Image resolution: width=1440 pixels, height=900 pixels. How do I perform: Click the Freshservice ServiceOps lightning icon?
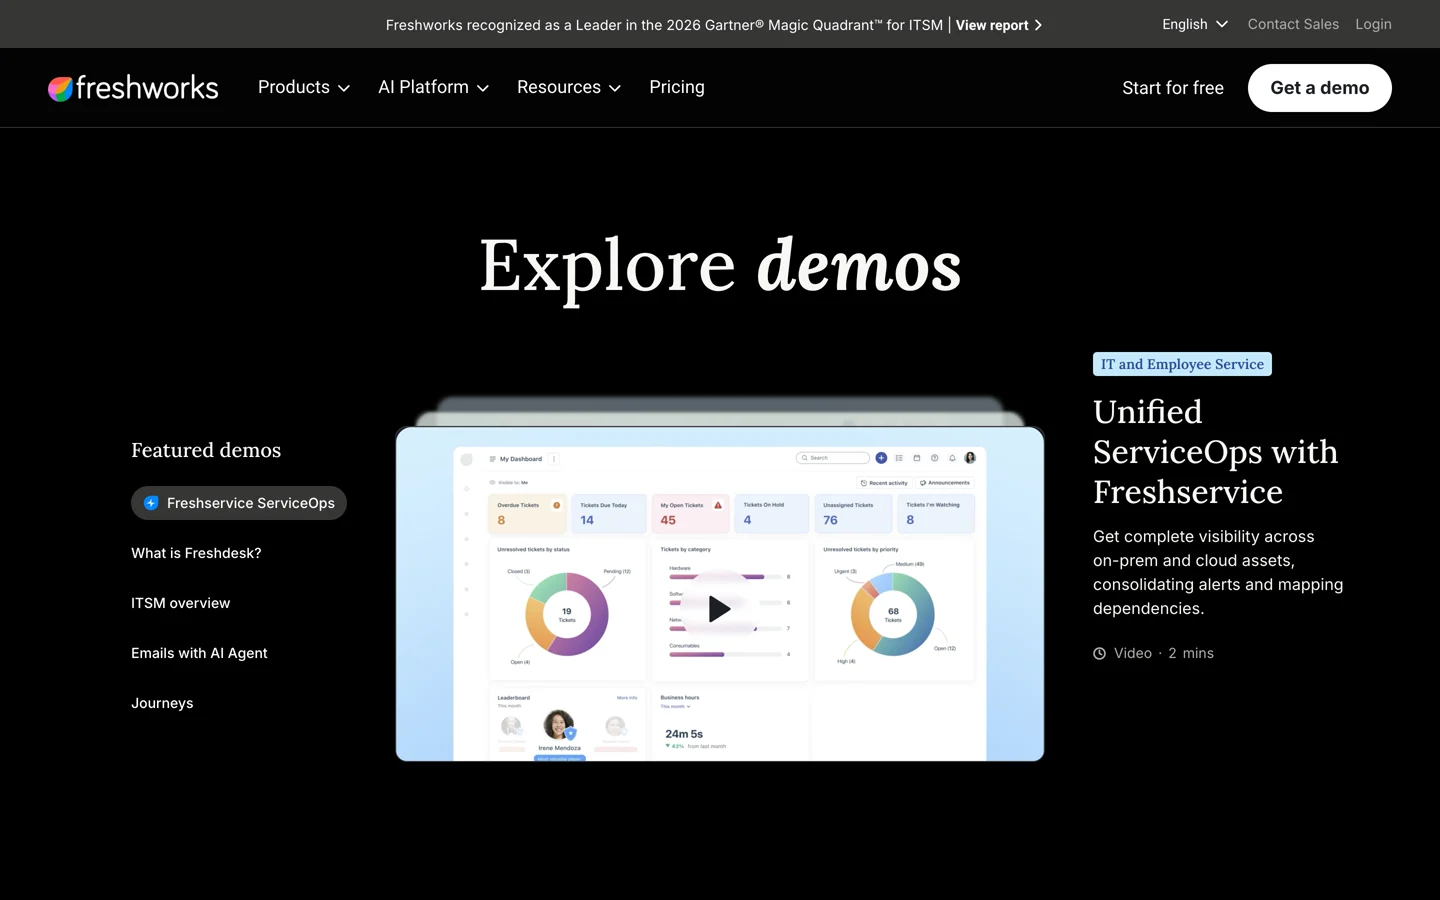pyautogui.click(x=151, y=503)
